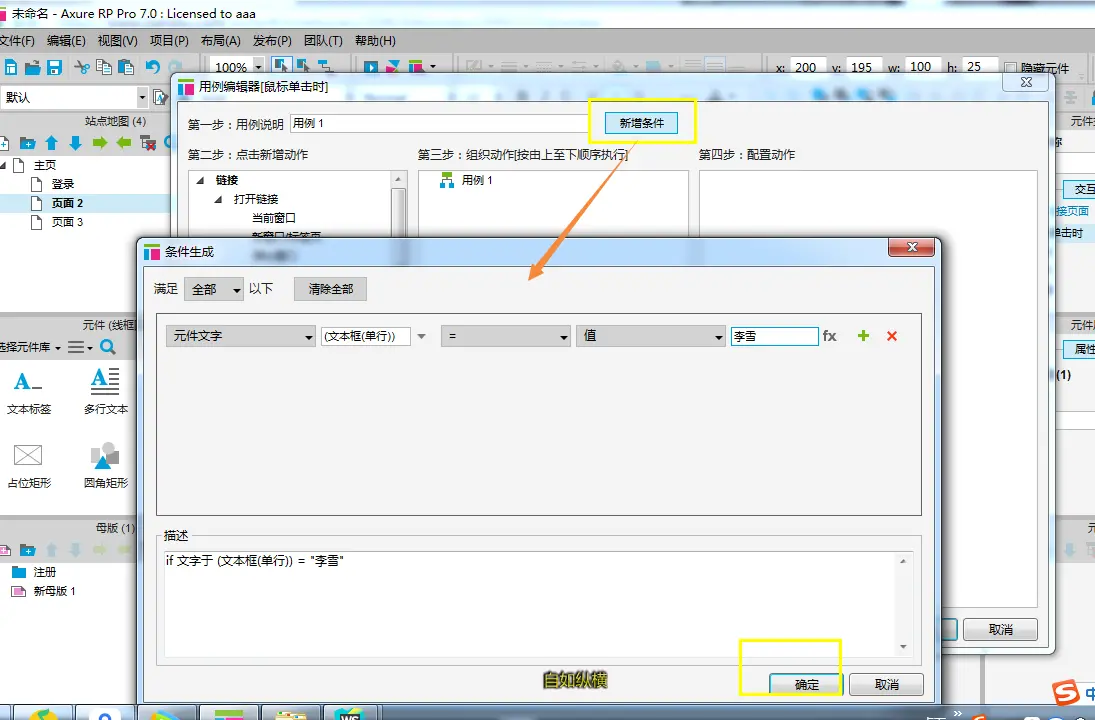Click the style painter icon beside 默认

(160, 97)
